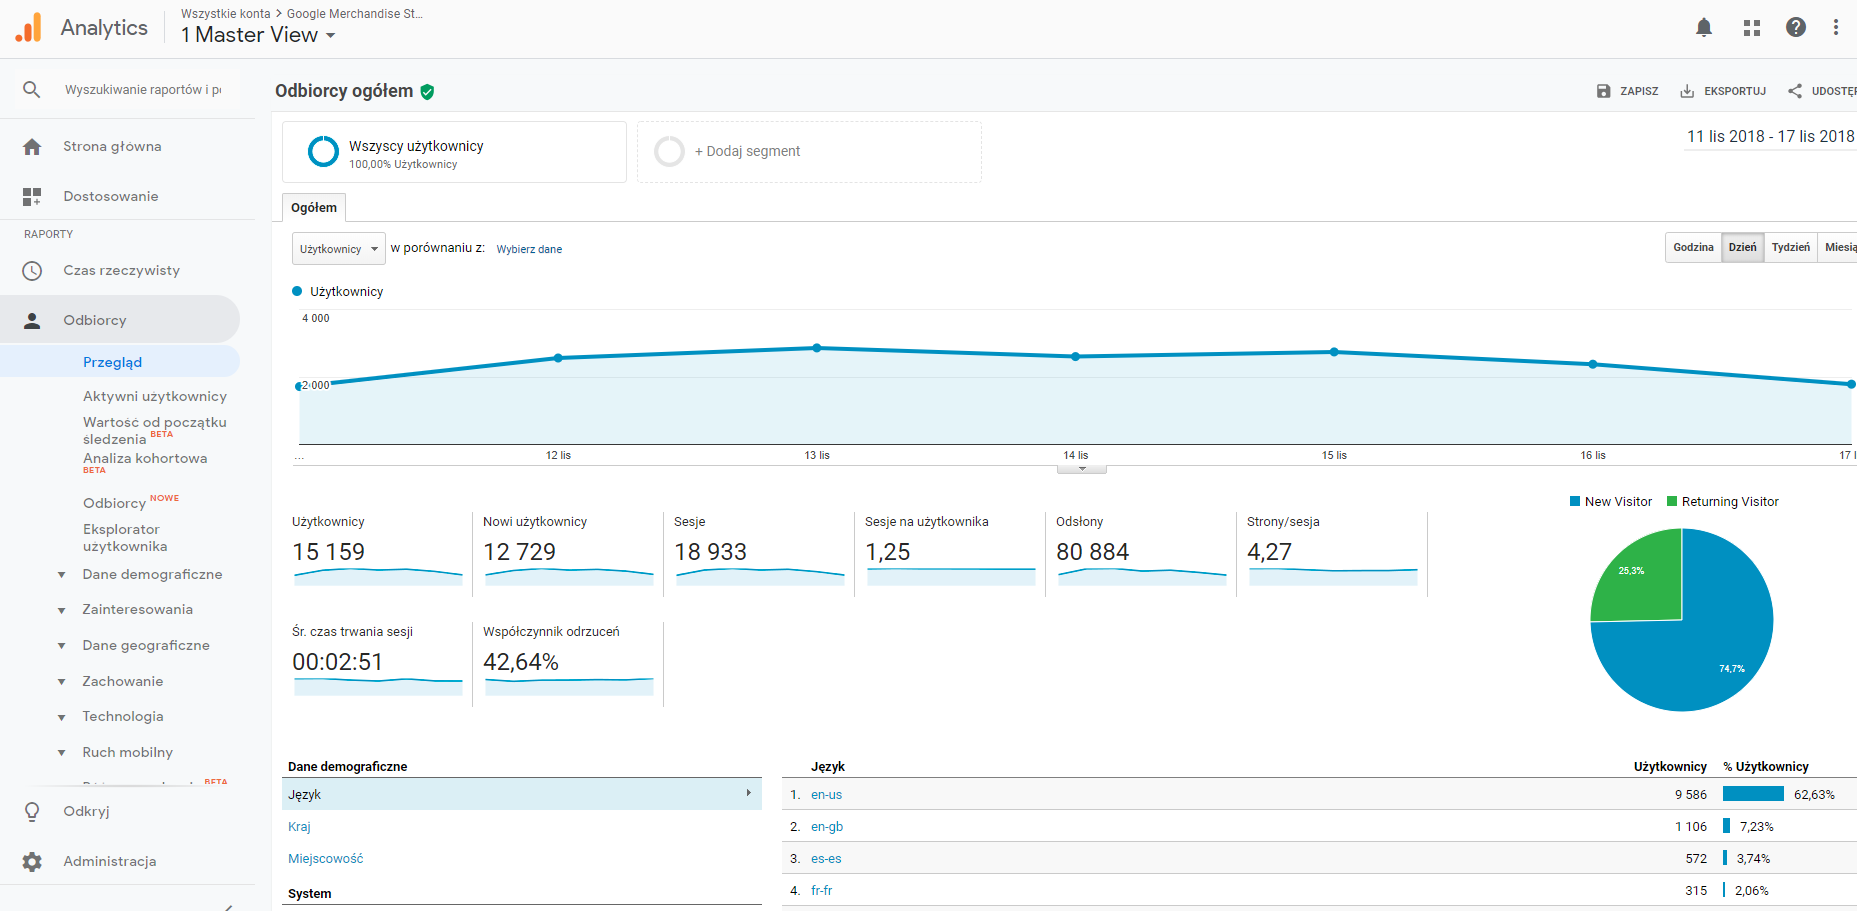Open the Użytkownicy metric dropdown
This screenshot has width=1857, height=911.
(338, 248)
